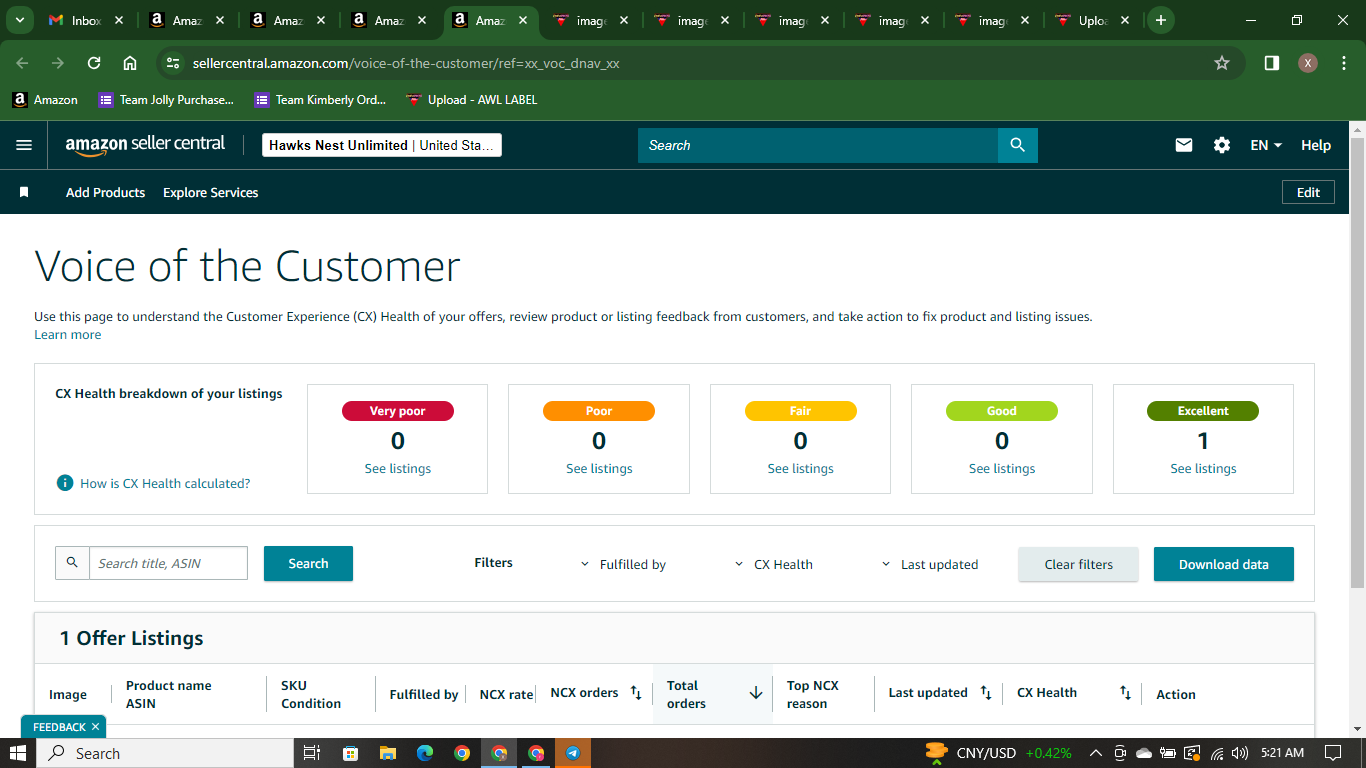
Task: Open the tab search dropdown arrow
Action: coord(19,20)
